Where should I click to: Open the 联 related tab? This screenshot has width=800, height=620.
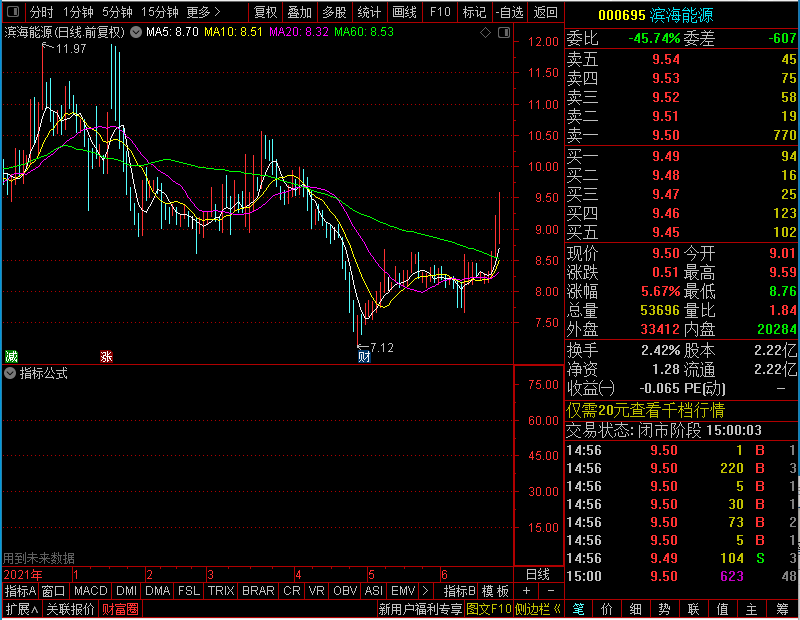tap(693, 609)
